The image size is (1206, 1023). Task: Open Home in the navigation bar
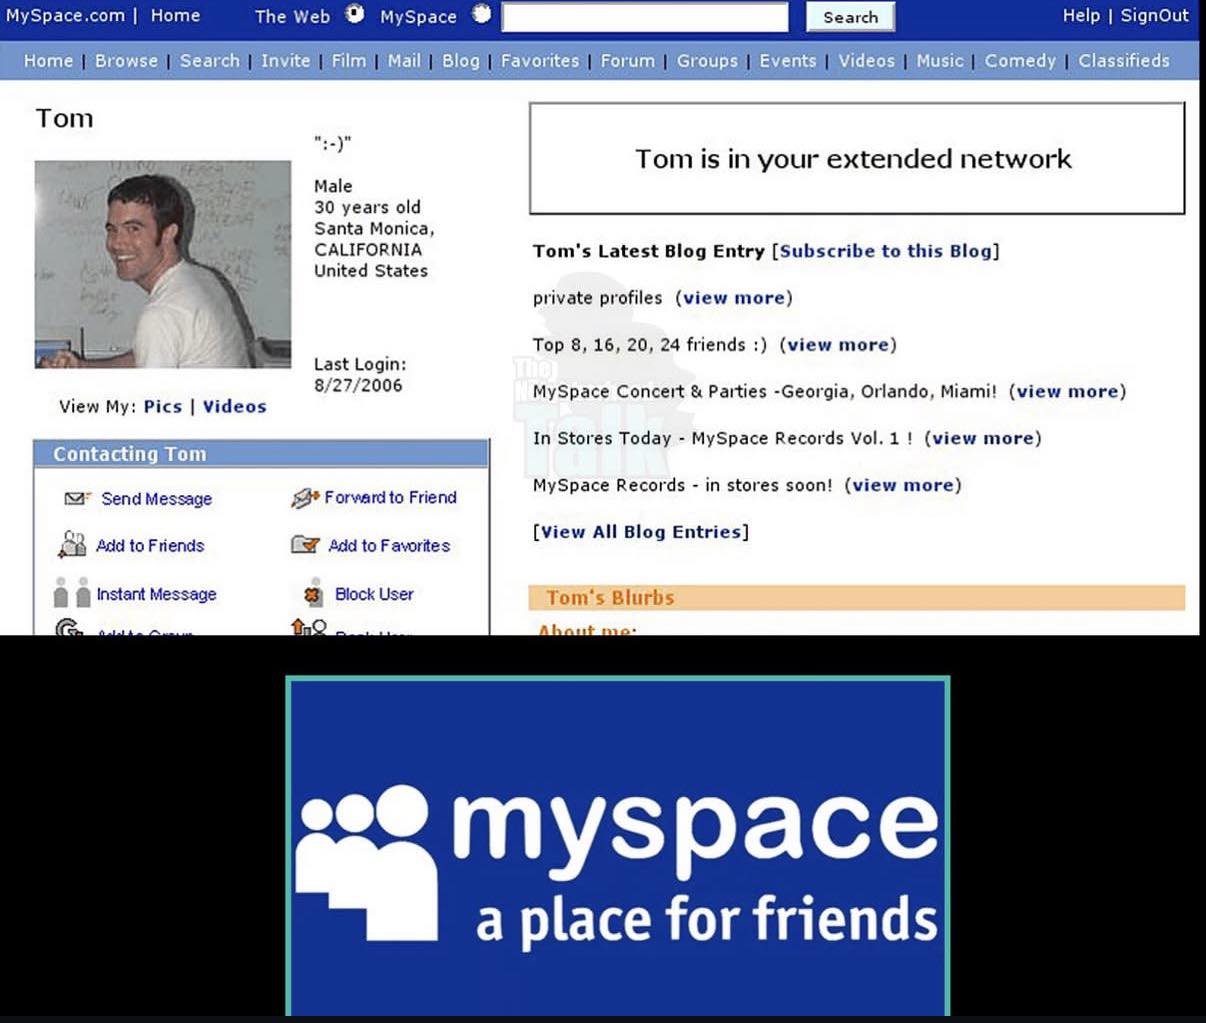coord(48,60)
